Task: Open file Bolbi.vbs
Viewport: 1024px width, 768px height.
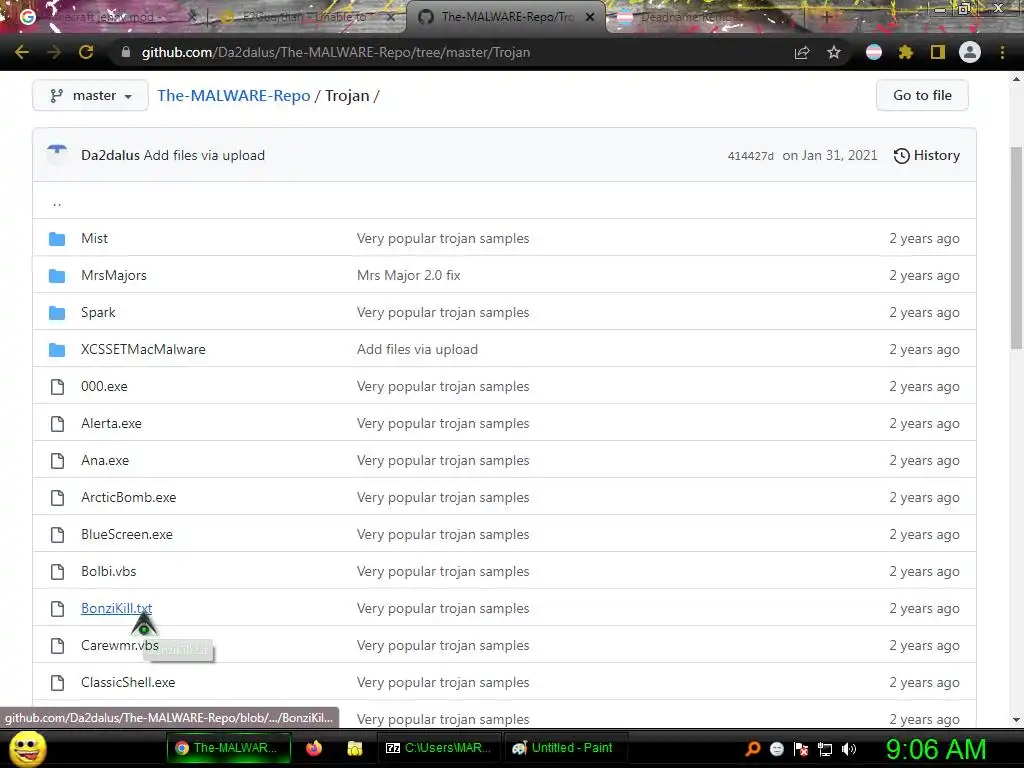Action: [108, 571]
